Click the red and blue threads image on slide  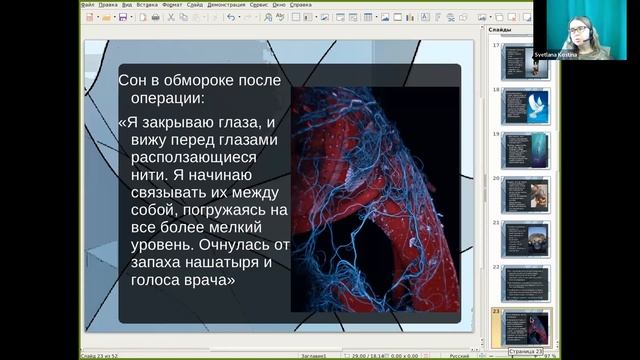point(375,199)
